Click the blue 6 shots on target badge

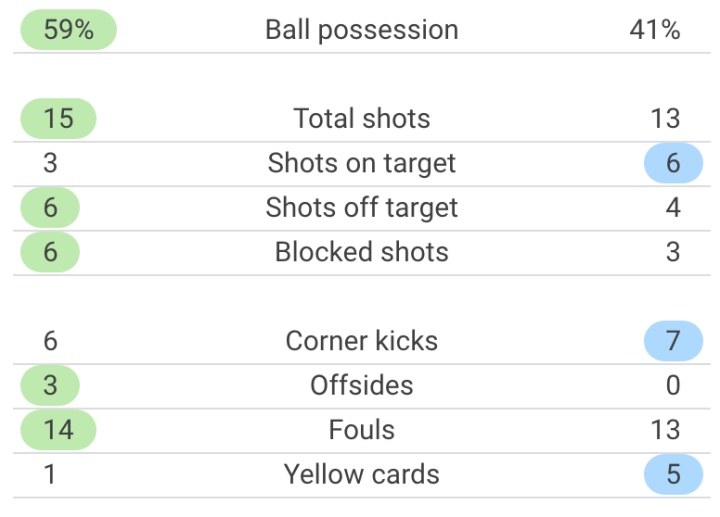point(673,164)
